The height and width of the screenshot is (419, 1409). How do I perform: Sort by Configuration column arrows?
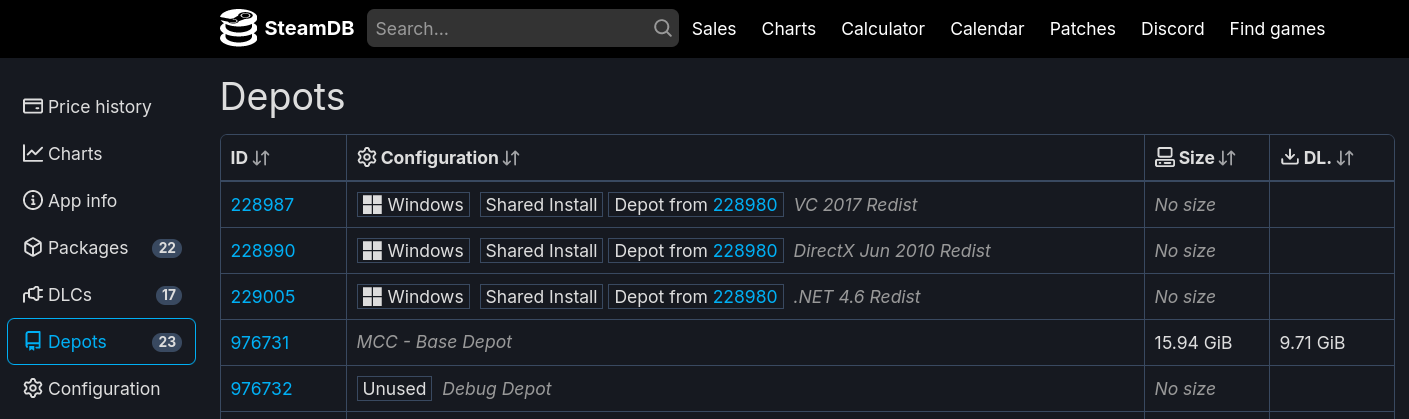pyautogui.click(x=511, y=158)
